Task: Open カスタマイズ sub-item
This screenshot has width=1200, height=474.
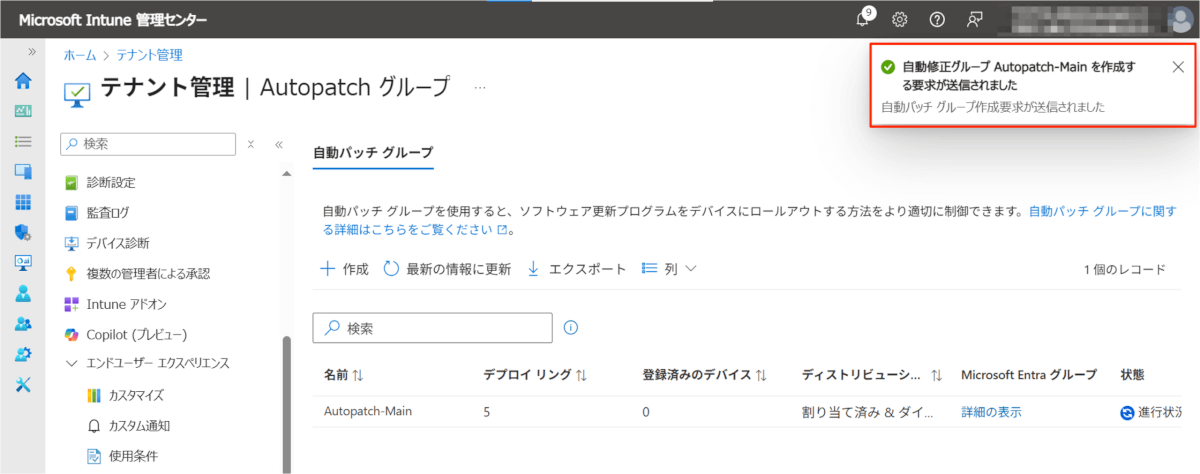Action: 136,396
